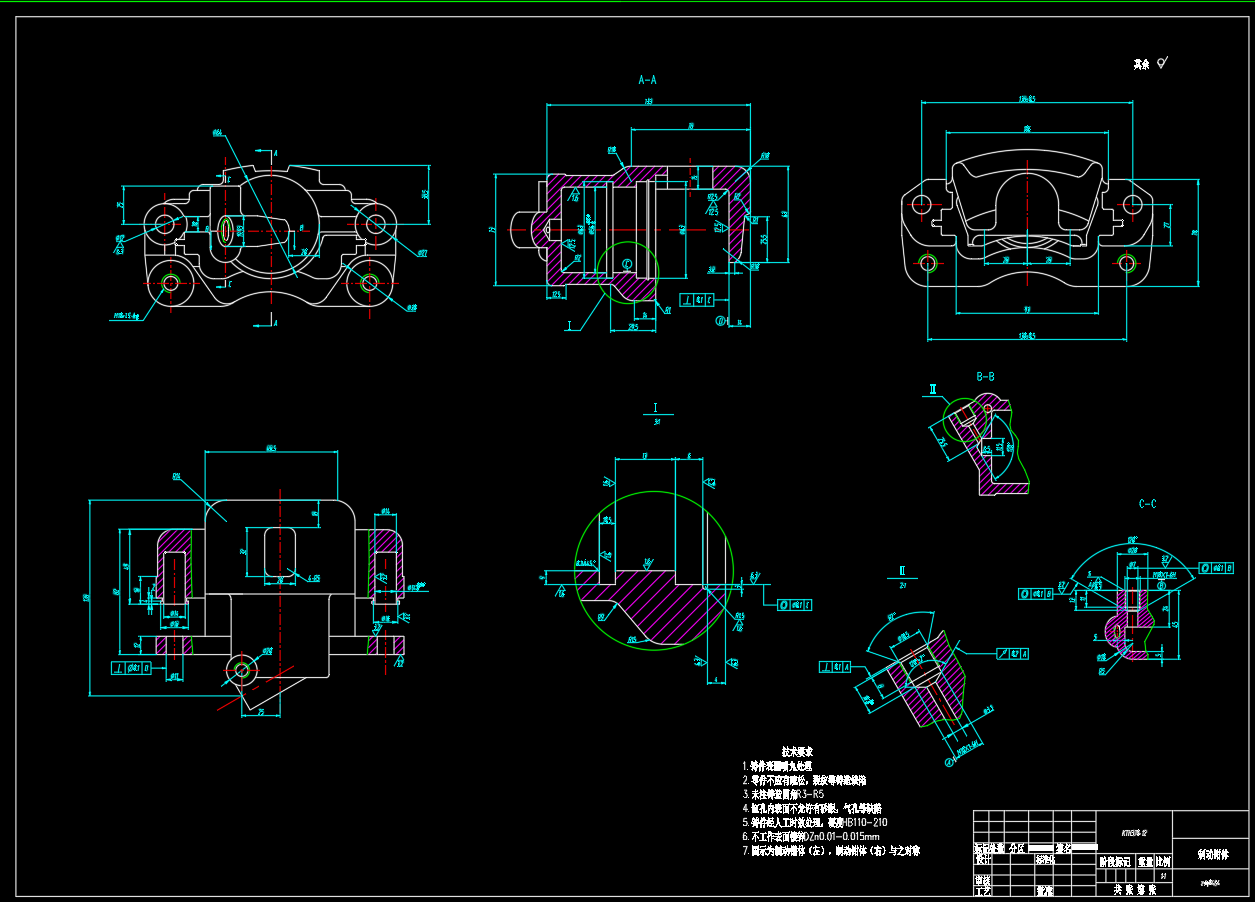1255x902 pixels.
Task: Click the "标准化" cell in title block
Action: click(1046, 859)
